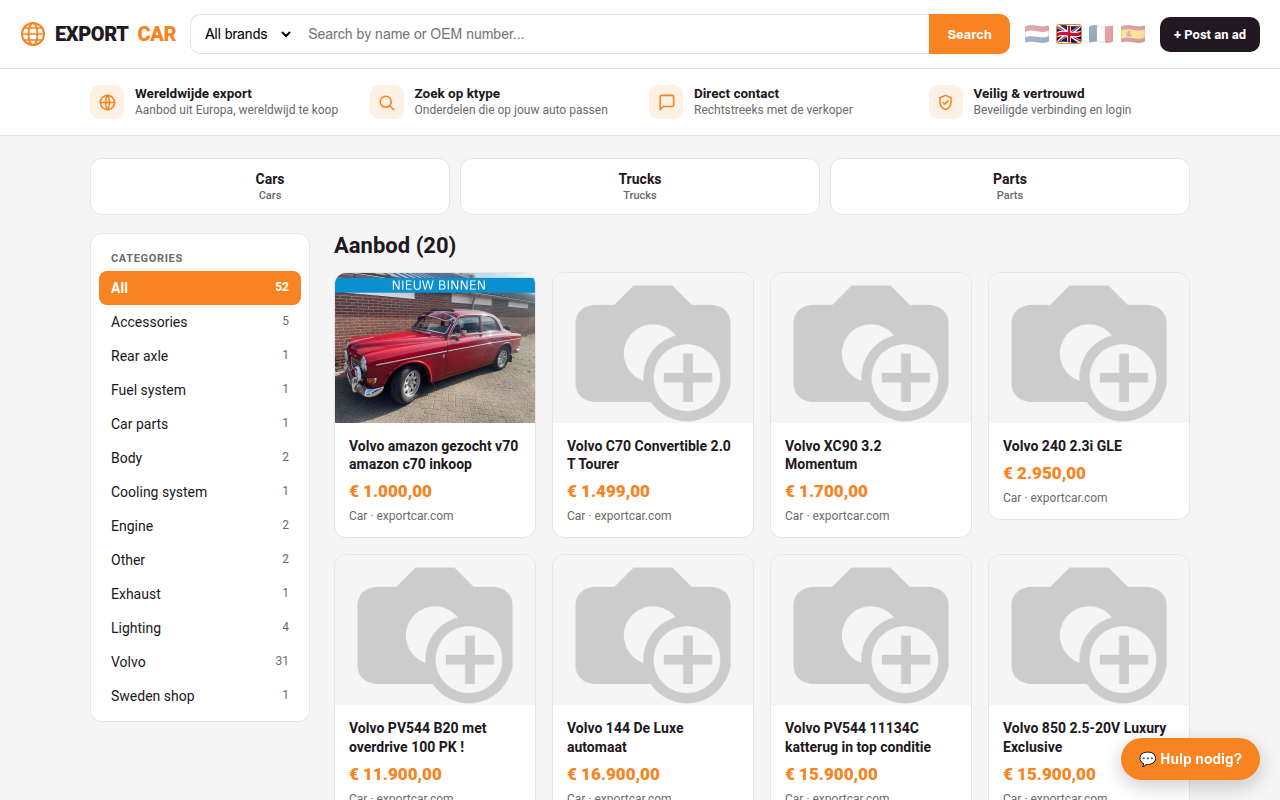Screen dimensions: 1280x800
Task: Select the UK flag for English
Action: tap(1069, 34)
